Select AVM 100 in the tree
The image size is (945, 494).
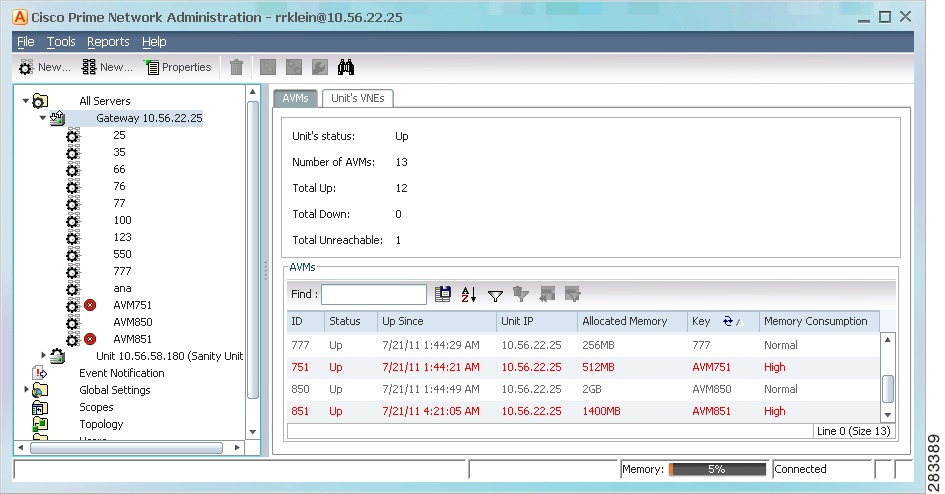(x=122, y=220)
